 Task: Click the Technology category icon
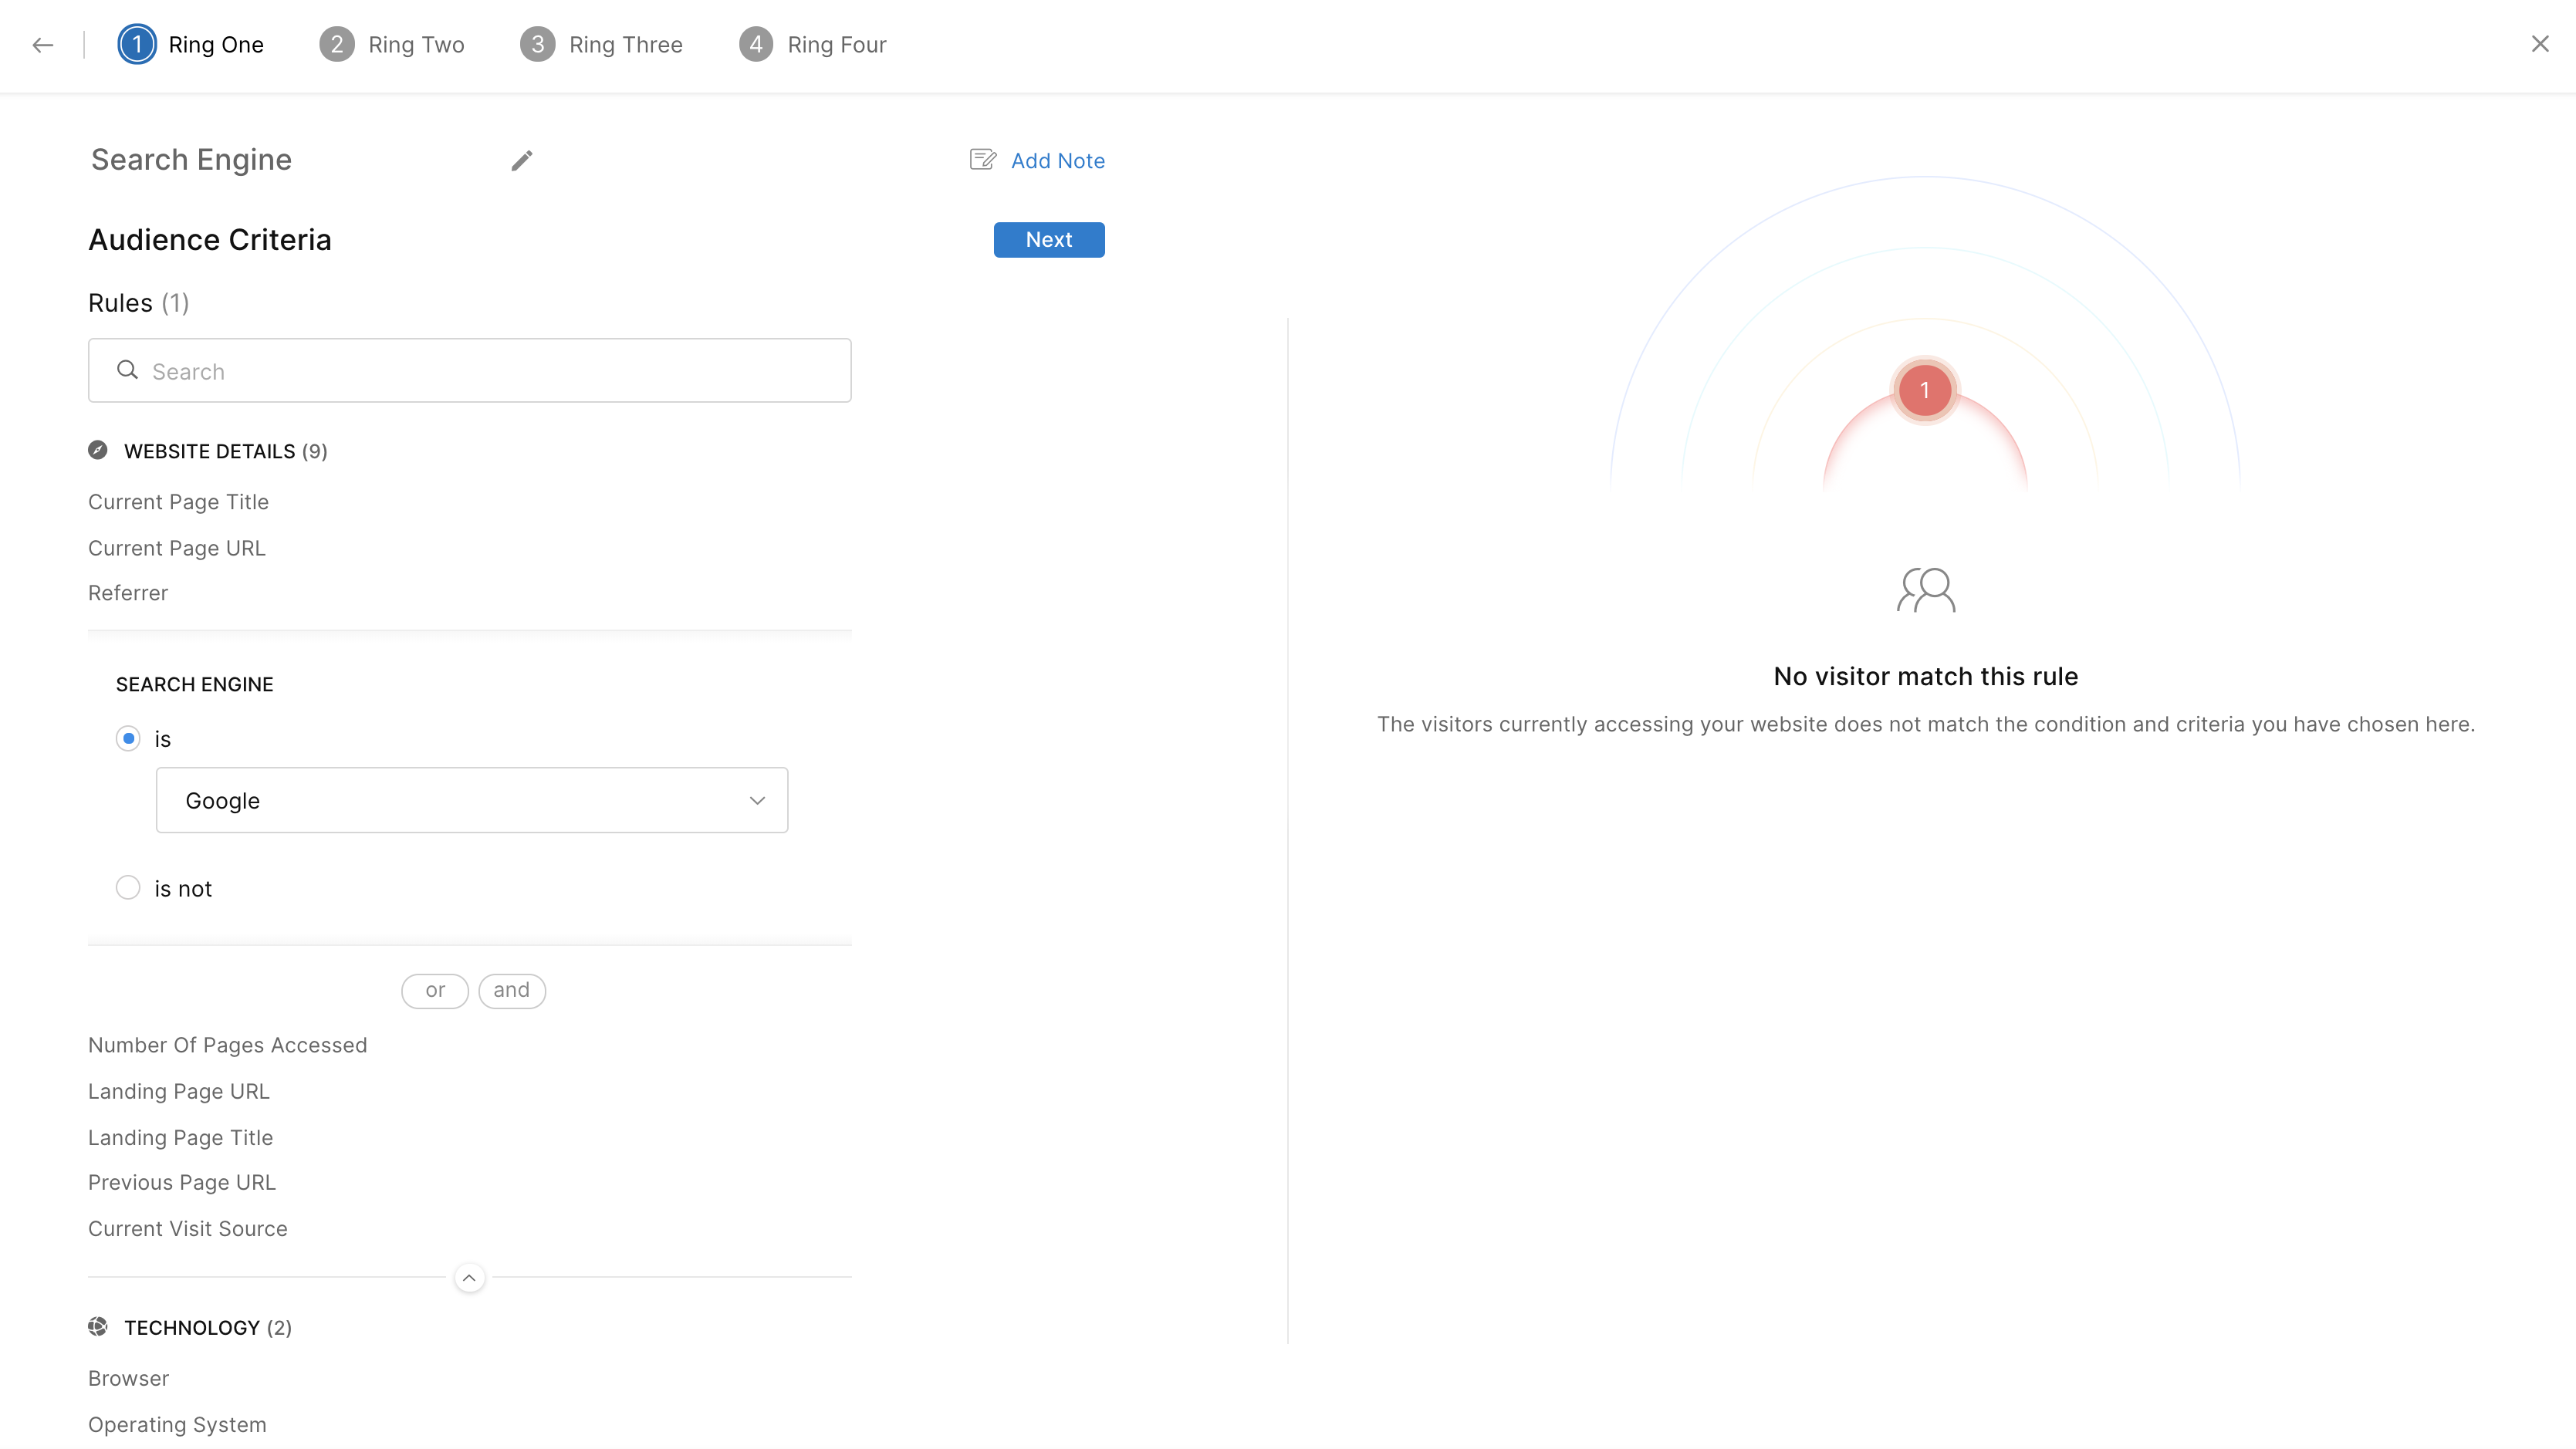[98, 1327]
